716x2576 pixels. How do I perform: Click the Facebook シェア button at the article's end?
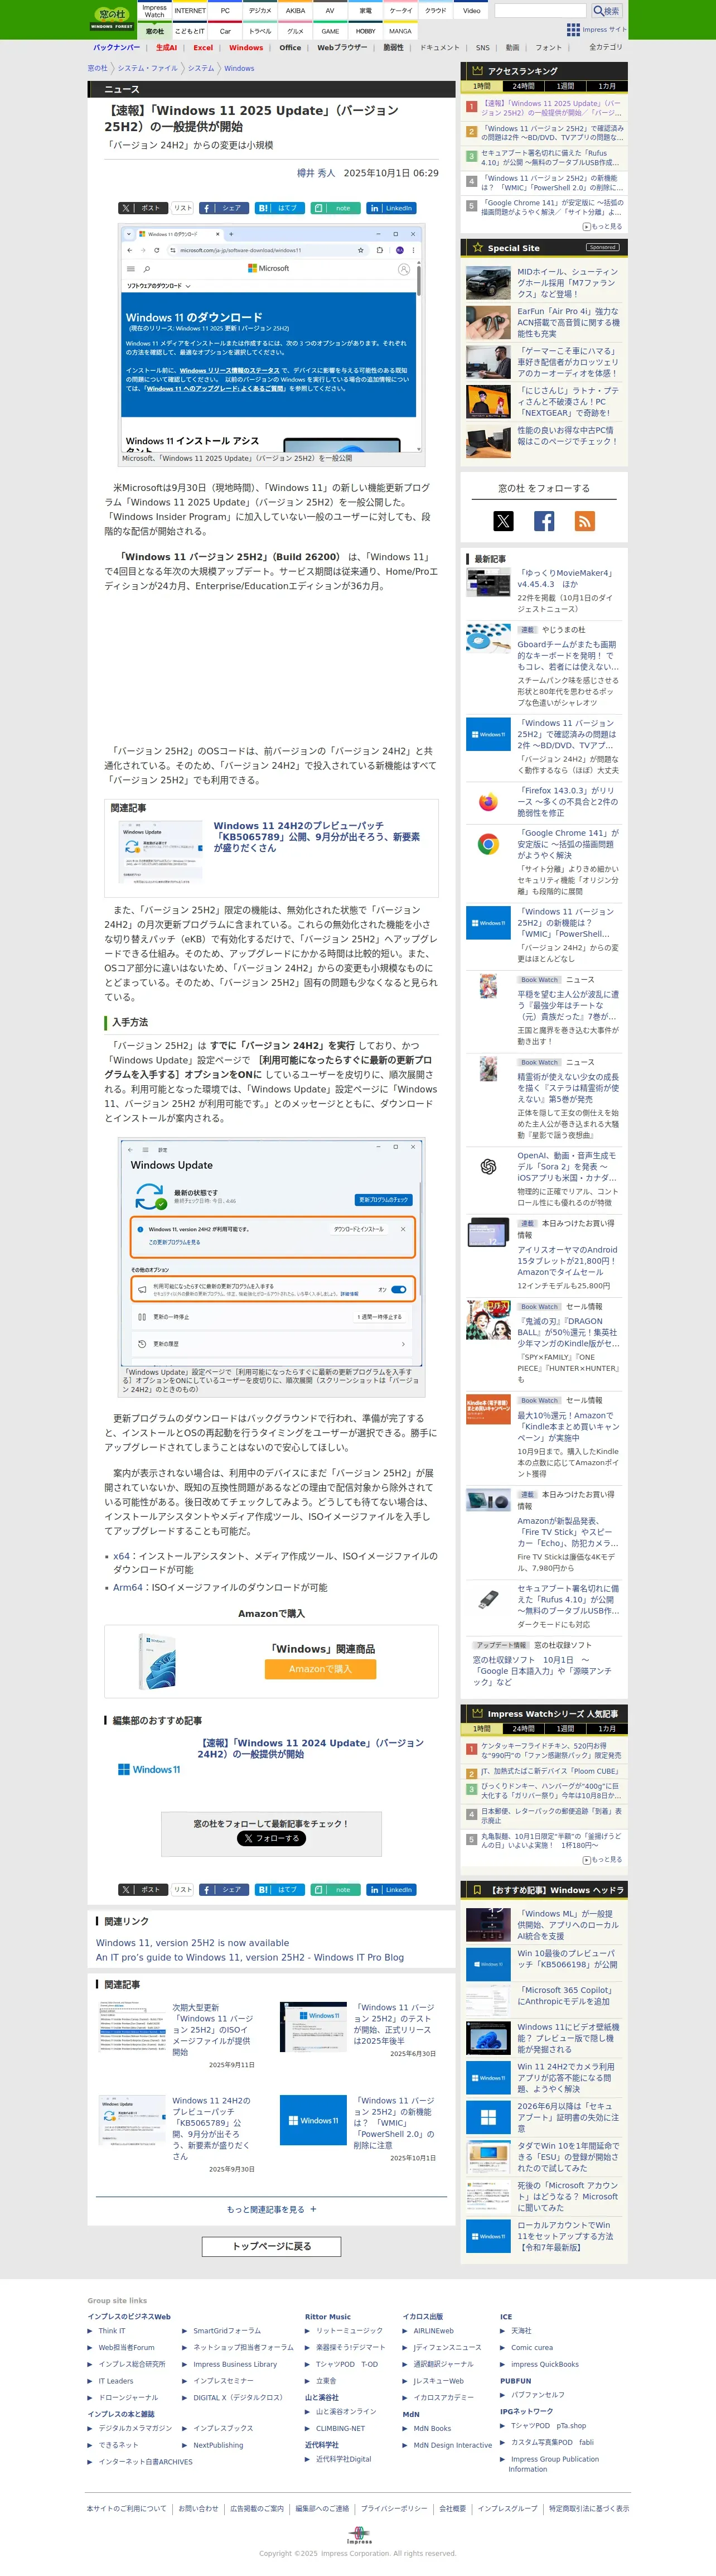[223, 1890]
